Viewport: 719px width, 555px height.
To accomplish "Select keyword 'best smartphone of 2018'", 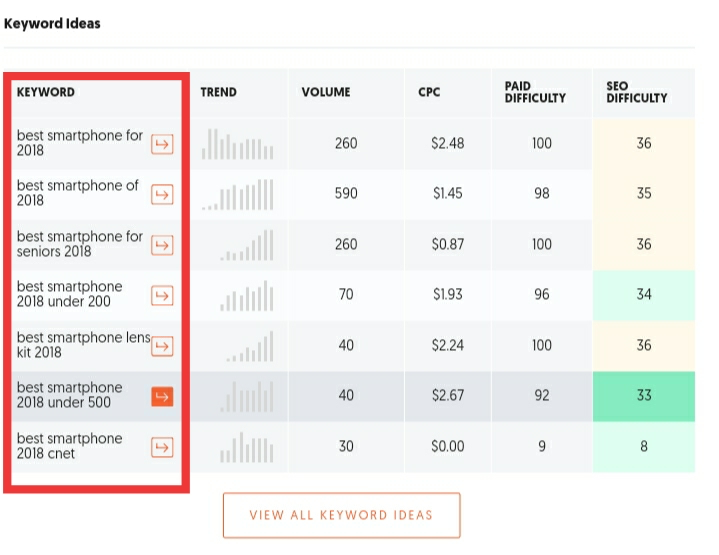I will pos(78,193).
